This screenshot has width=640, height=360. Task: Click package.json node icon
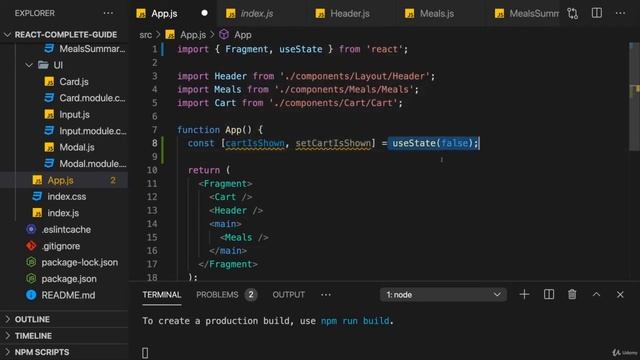31,278
